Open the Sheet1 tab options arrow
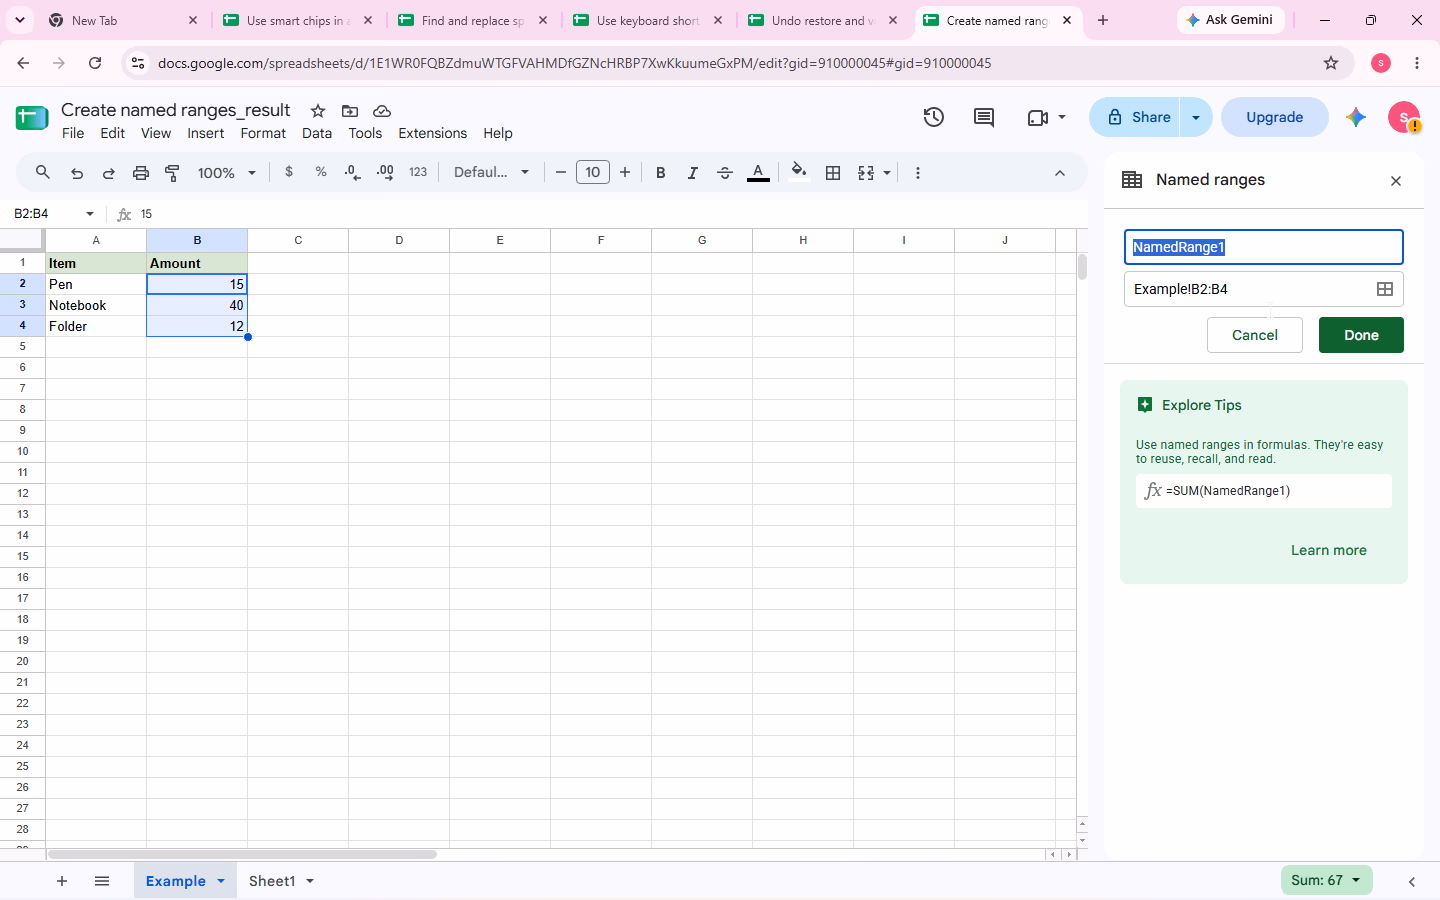This screenshot has height=900, width=1440. point(310,881)
